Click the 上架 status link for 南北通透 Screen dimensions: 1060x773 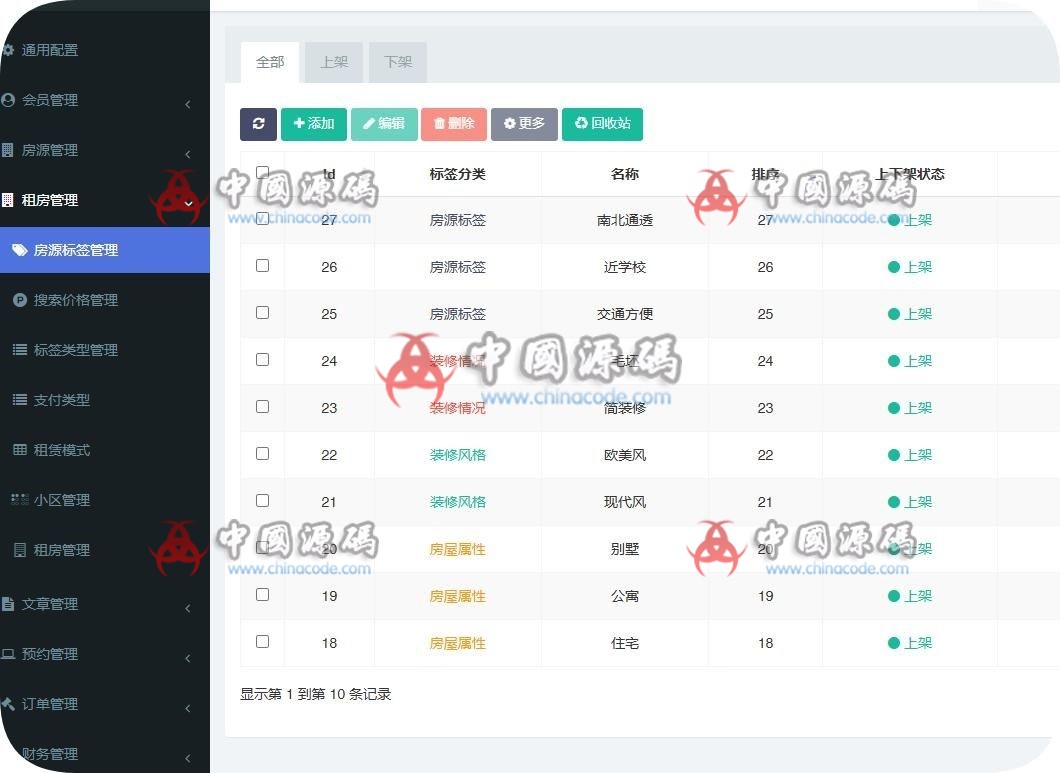point(916,219)
